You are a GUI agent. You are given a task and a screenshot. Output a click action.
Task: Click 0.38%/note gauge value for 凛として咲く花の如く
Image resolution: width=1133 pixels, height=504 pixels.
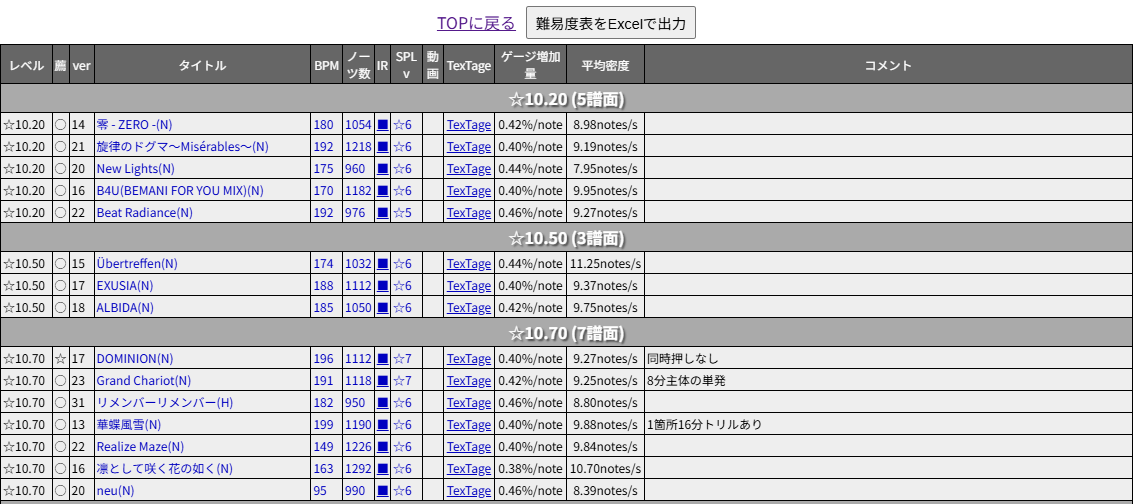[530, 469]
